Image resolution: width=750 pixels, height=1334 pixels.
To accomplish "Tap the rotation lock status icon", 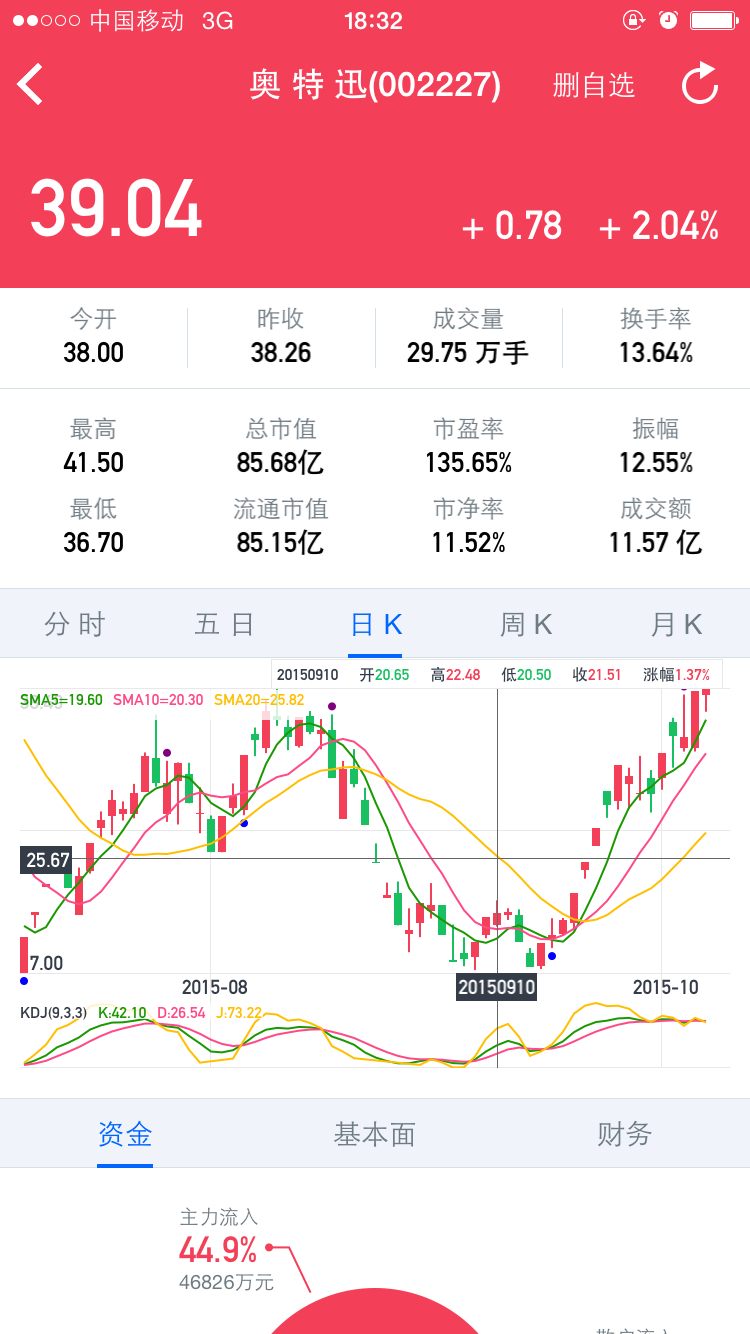I will click(633, 20).
